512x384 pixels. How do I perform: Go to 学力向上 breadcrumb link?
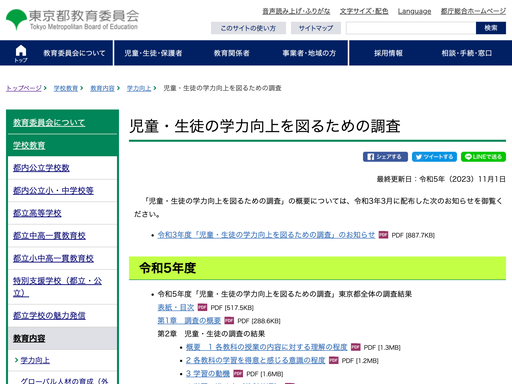coord(139,88)
